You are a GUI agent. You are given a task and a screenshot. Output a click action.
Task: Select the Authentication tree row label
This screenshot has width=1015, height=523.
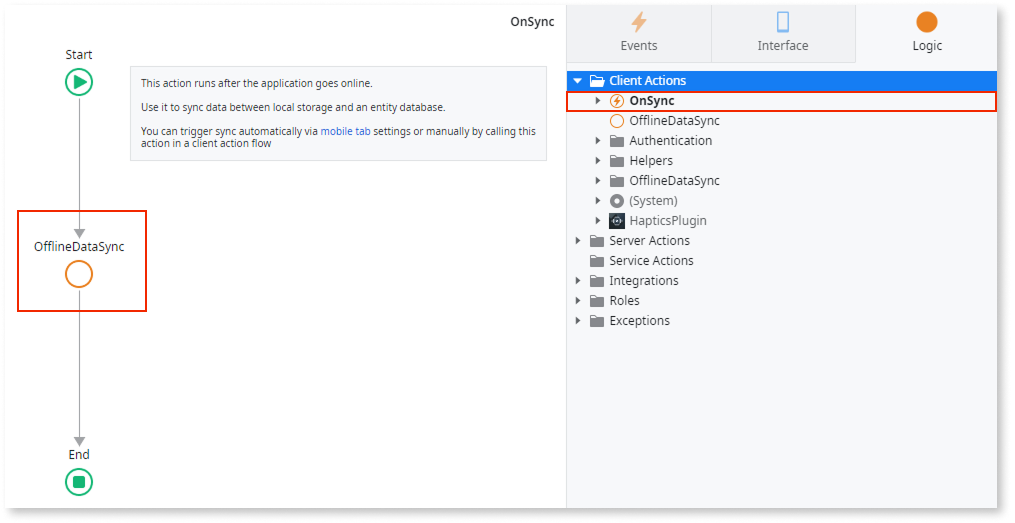(x=671, y=140)
